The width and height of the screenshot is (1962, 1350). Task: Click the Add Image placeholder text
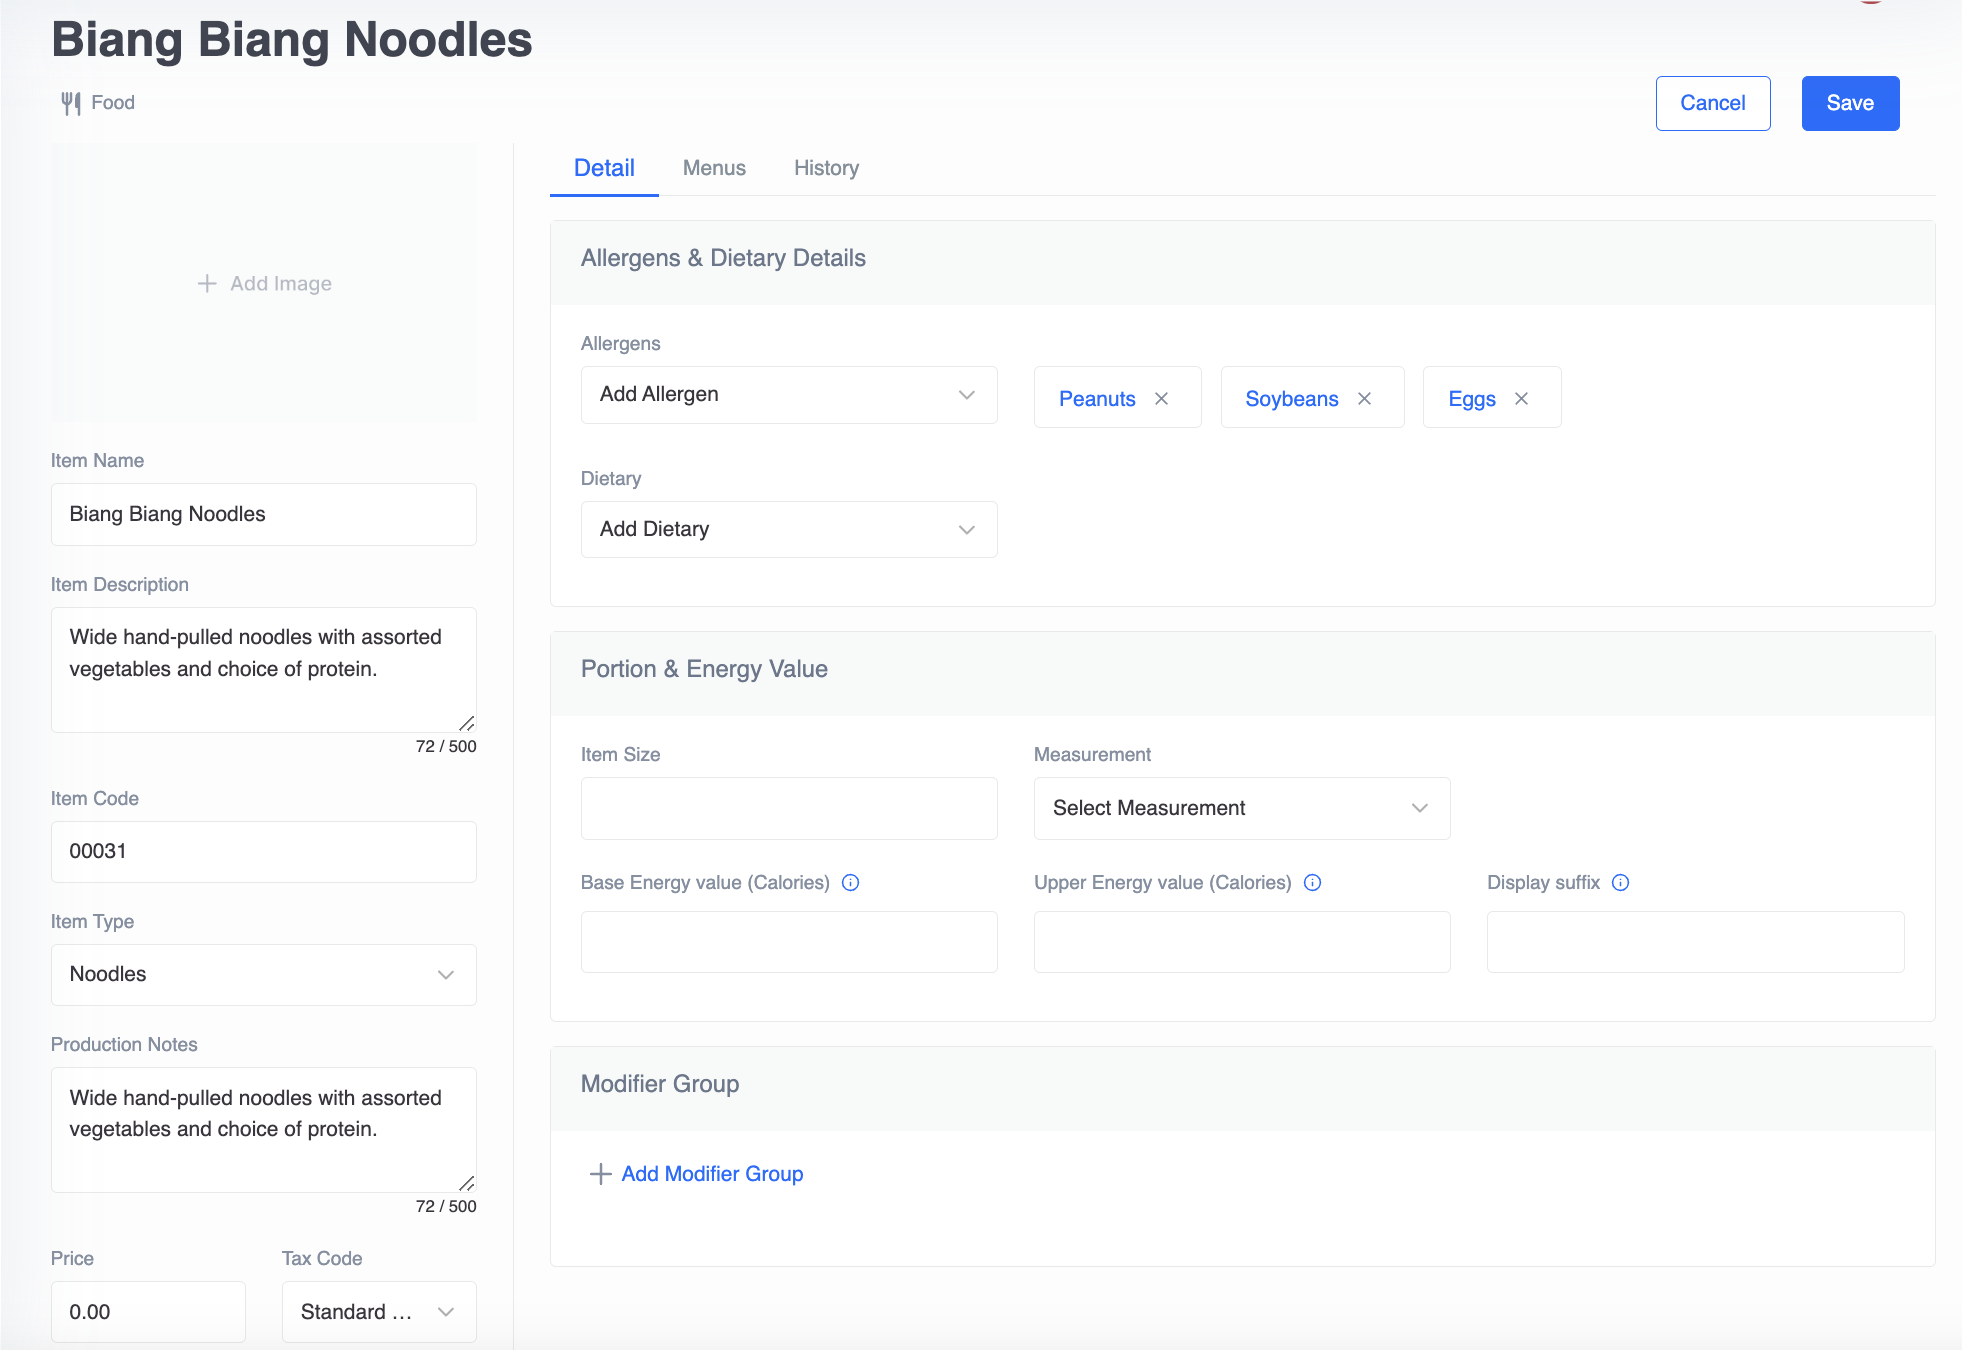click(x=281, y=284)
